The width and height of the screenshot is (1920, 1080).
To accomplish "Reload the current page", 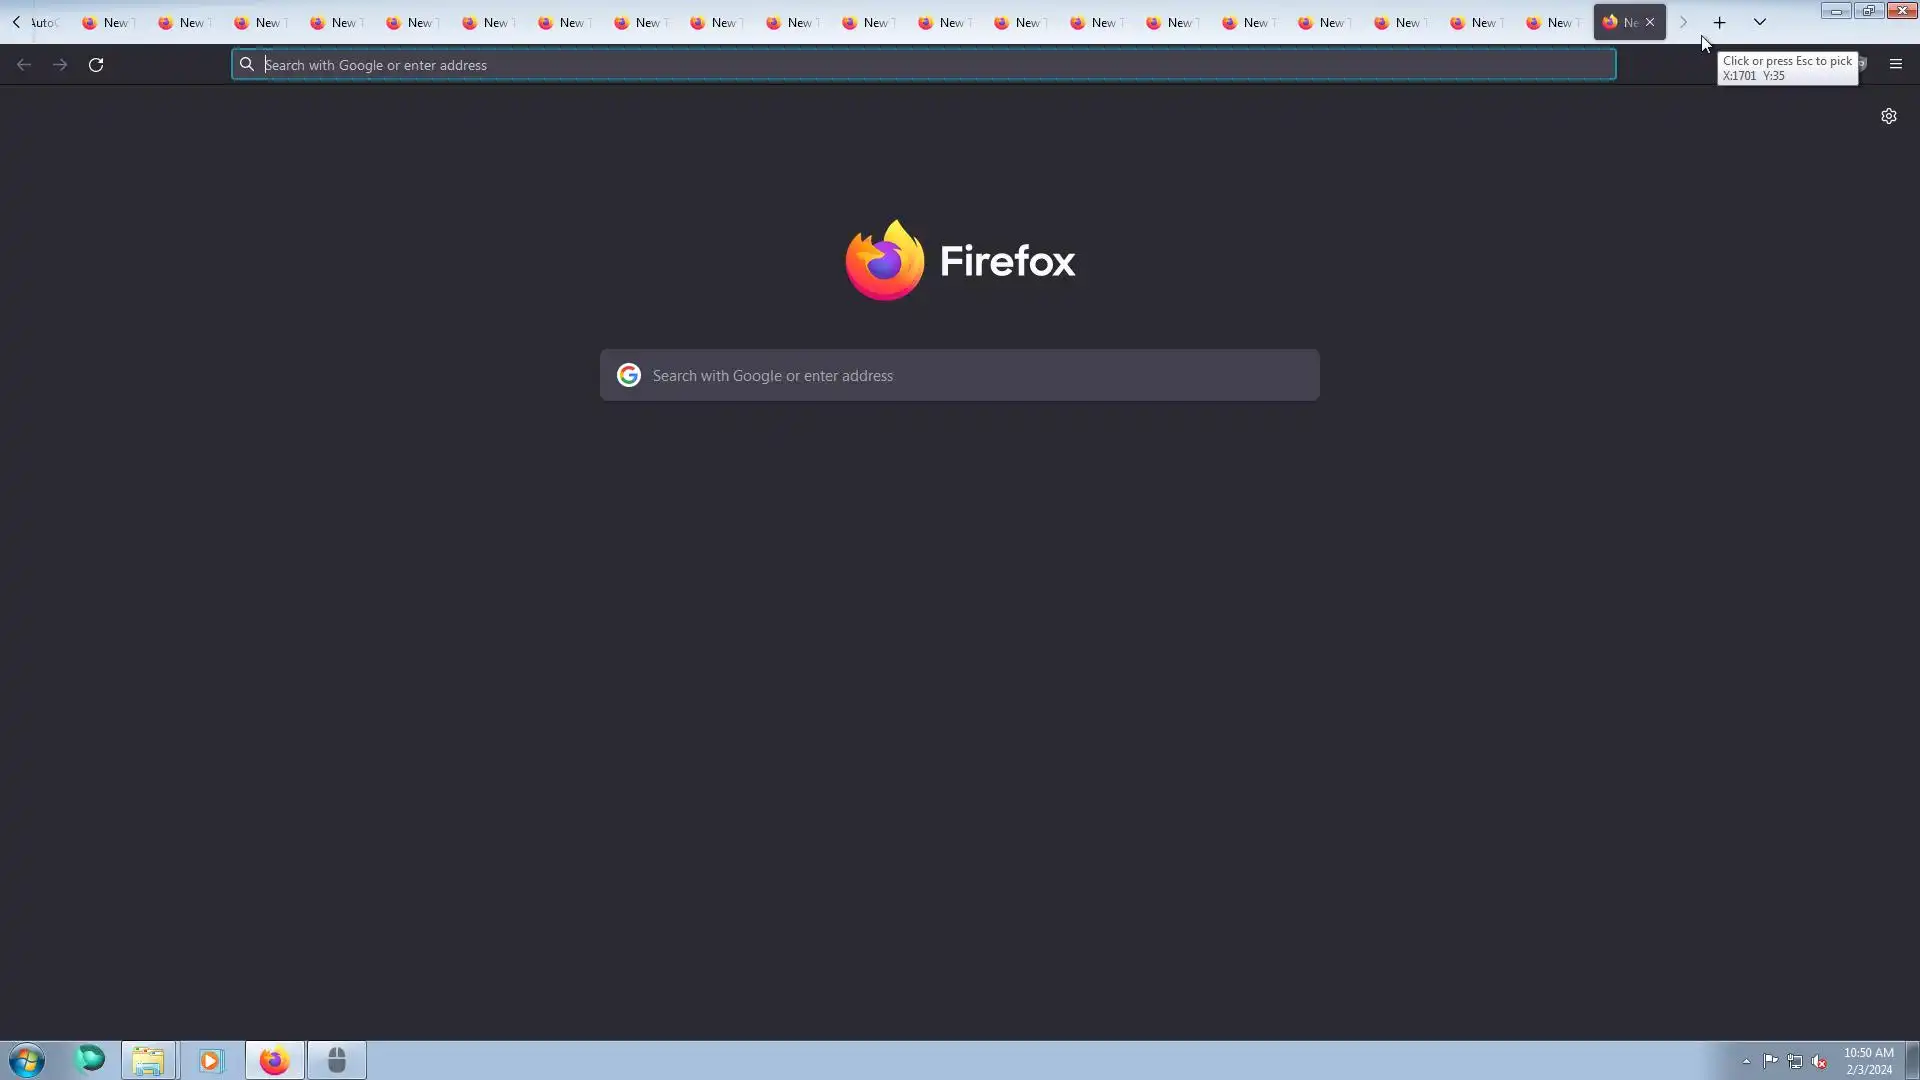I will click(x=96, y=65).
